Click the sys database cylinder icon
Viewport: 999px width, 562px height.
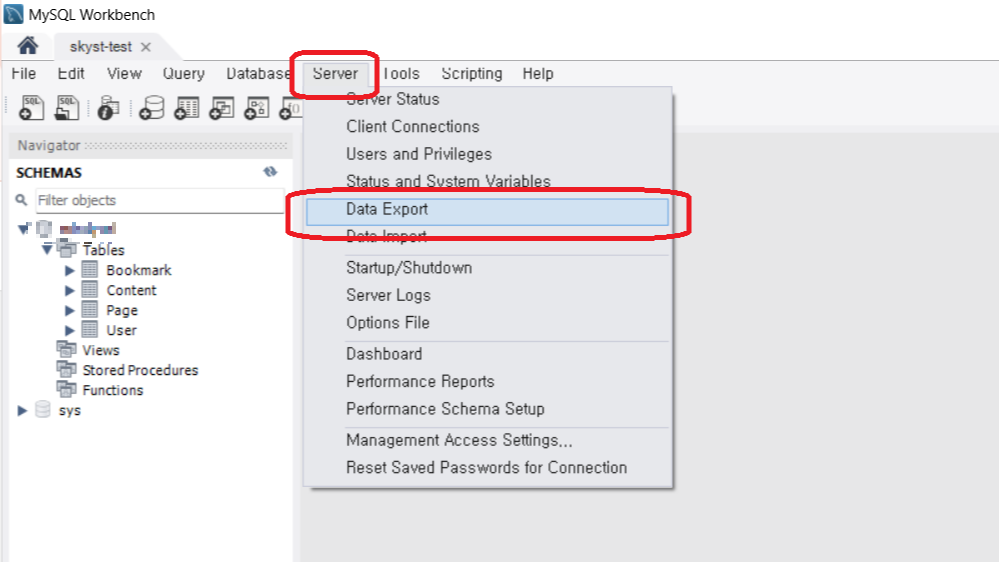[43, 409]
